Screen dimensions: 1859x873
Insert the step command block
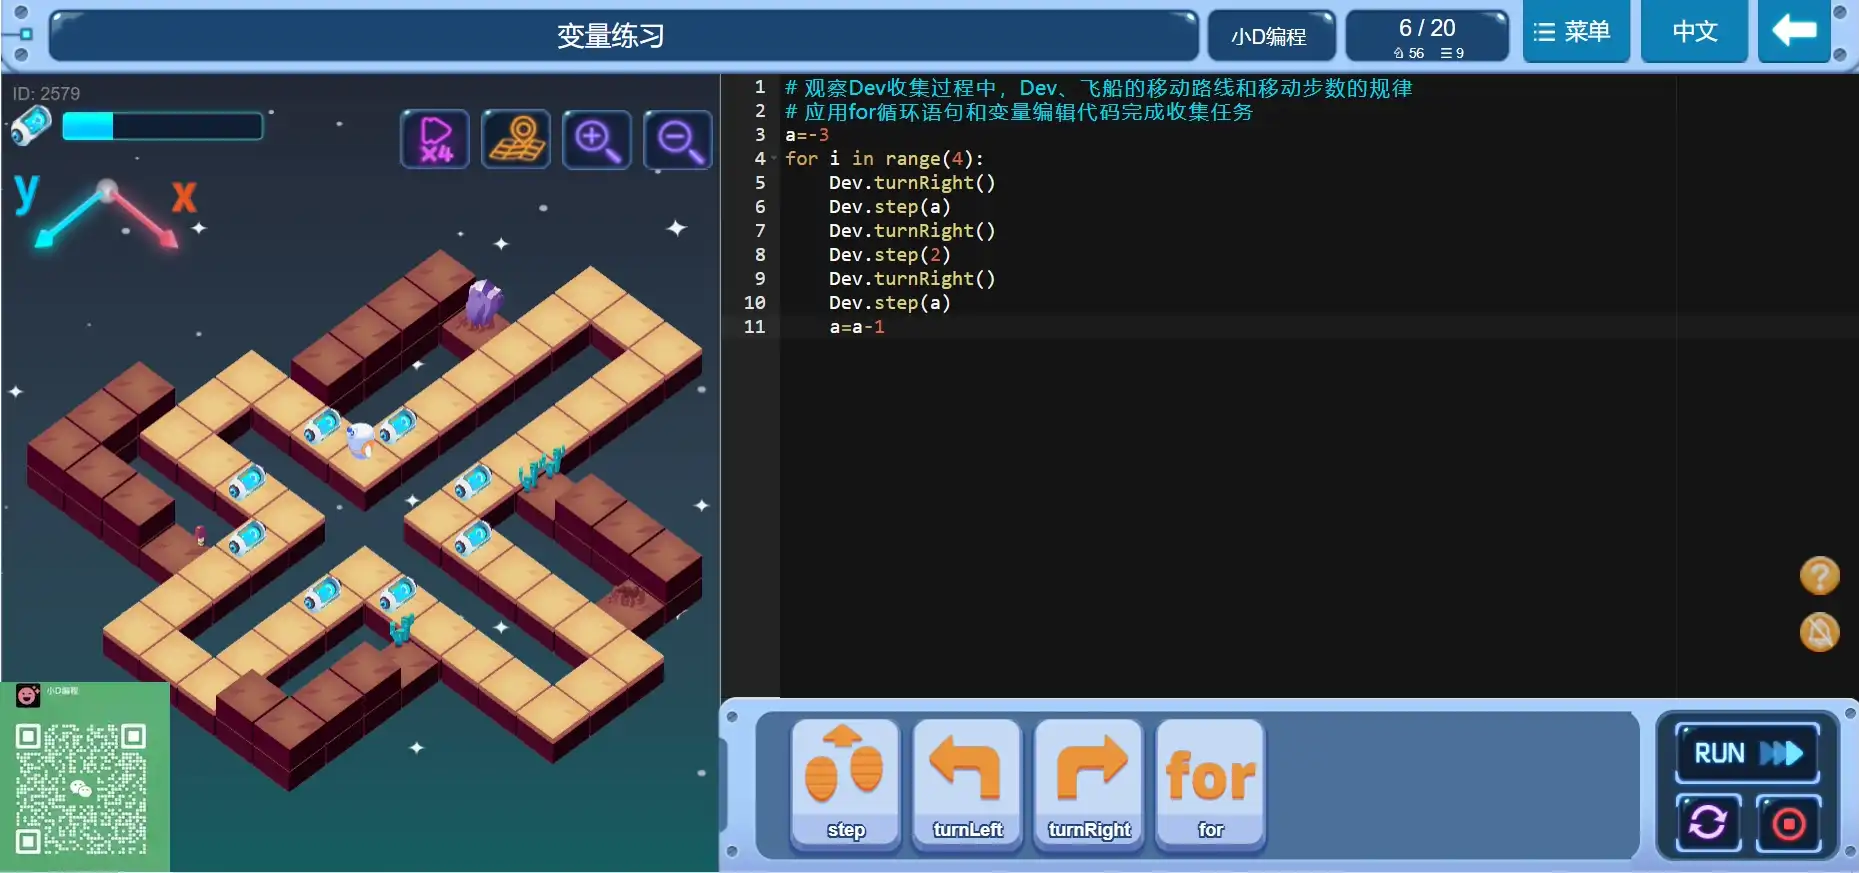point(845,784)
